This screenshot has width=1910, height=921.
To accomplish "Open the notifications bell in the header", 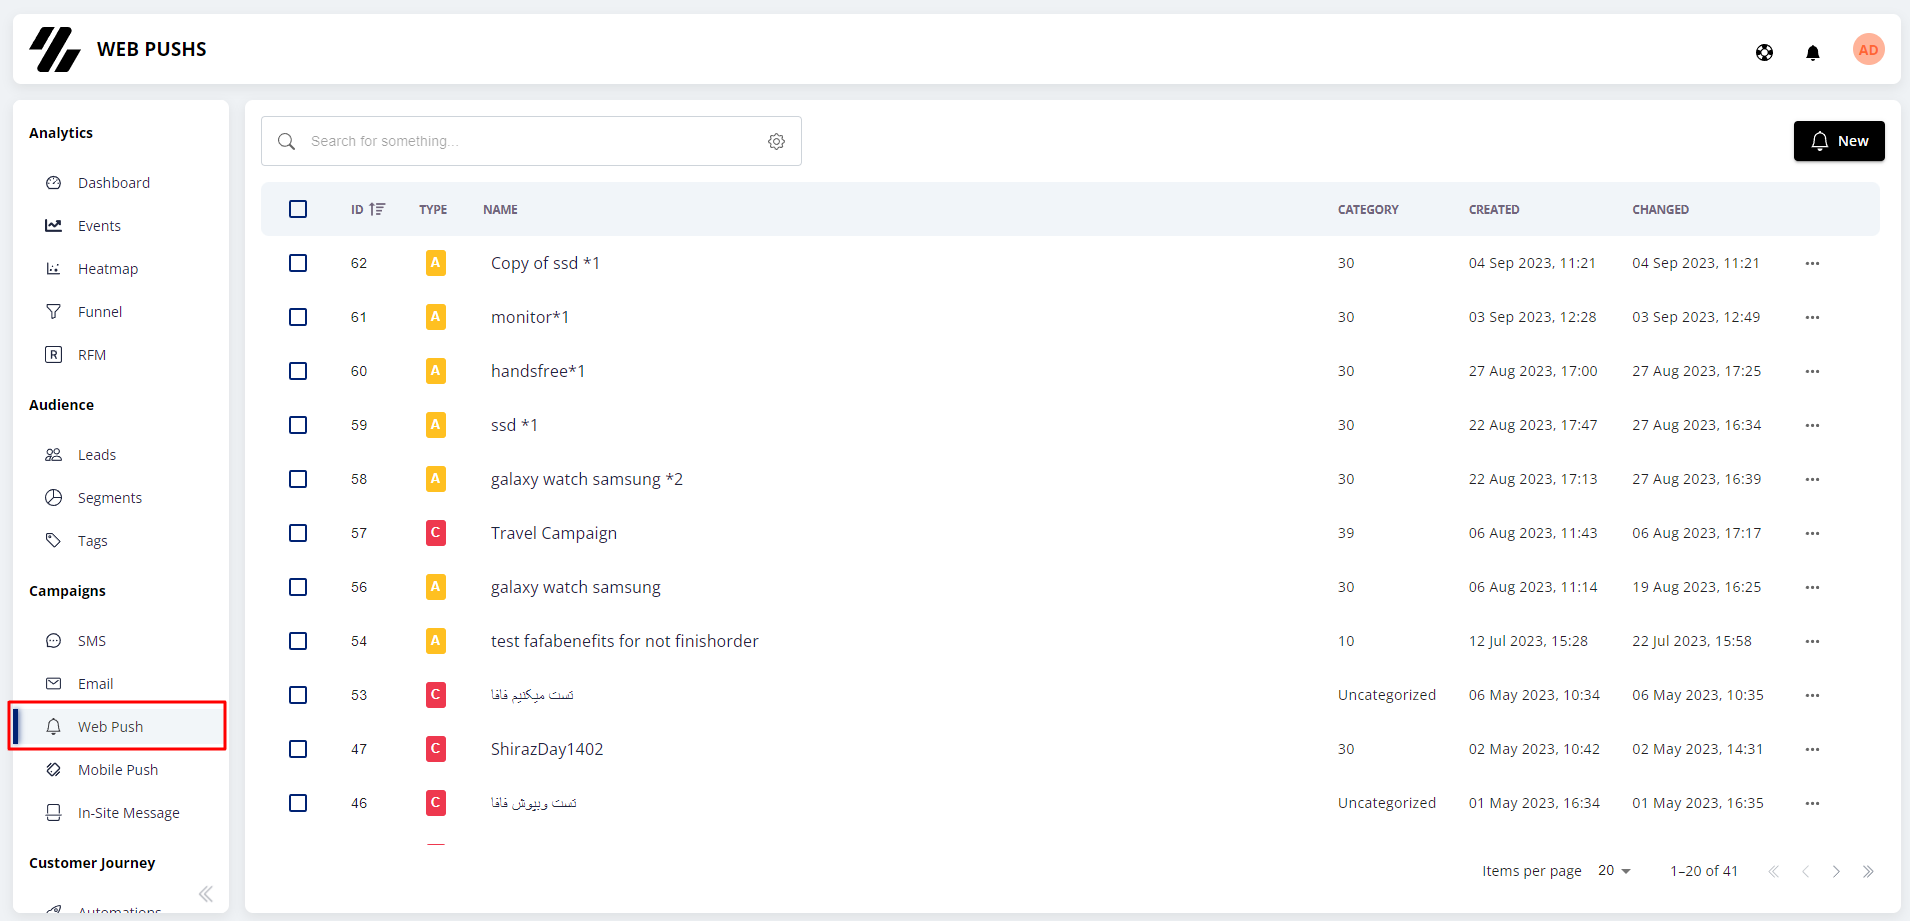I will [x=1812, y=52].
